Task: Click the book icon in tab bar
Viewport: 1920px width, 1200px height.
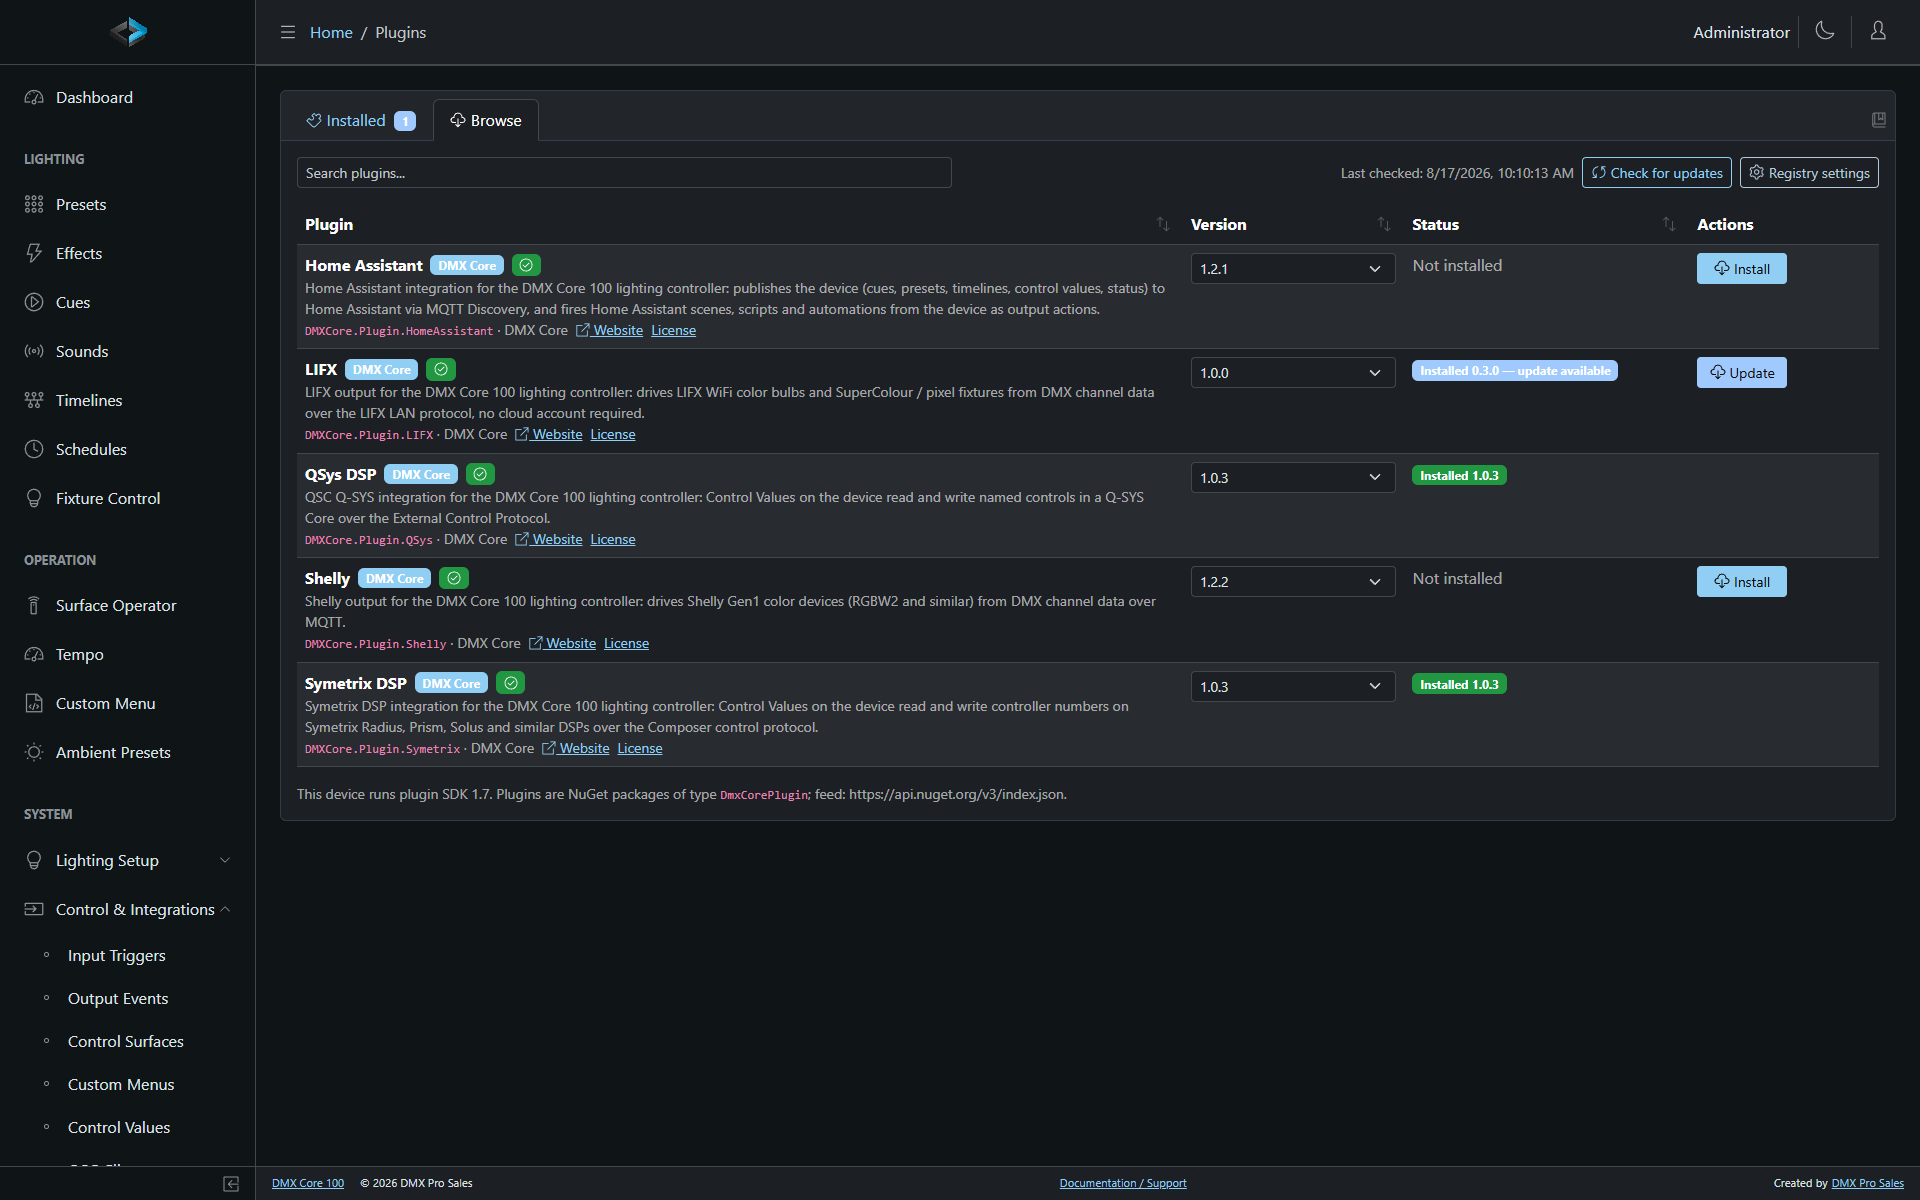Action: [x=1879, y=120]
